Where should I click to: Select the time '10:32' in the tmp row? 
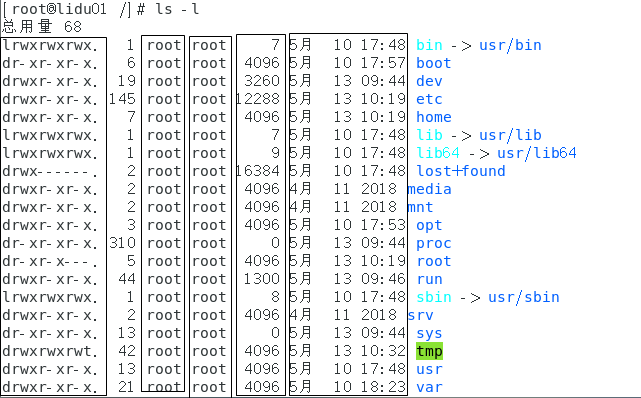point(383,351)
